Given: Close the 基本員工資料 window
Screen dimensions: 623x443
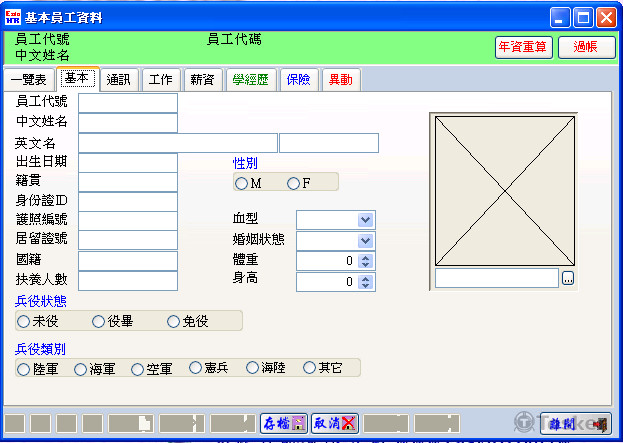Looking at the screenshot, I should click(607, 17).
